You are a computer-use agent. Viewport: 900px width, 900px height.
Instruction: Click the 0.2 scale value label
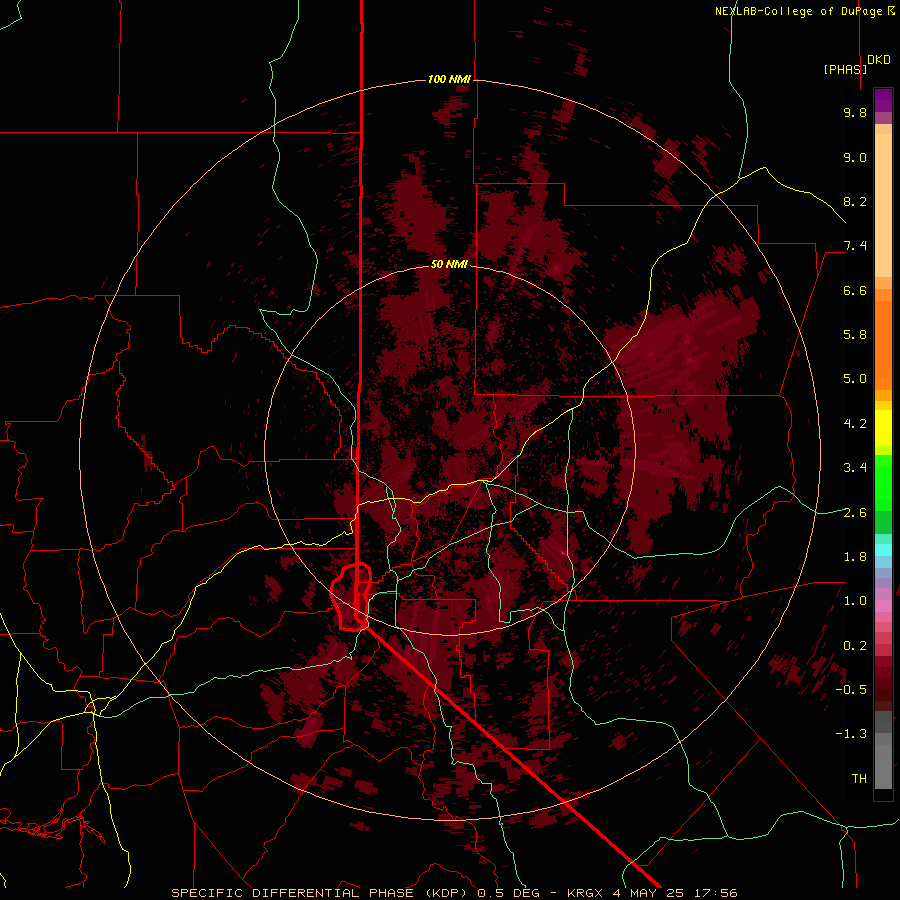point(855,646)
